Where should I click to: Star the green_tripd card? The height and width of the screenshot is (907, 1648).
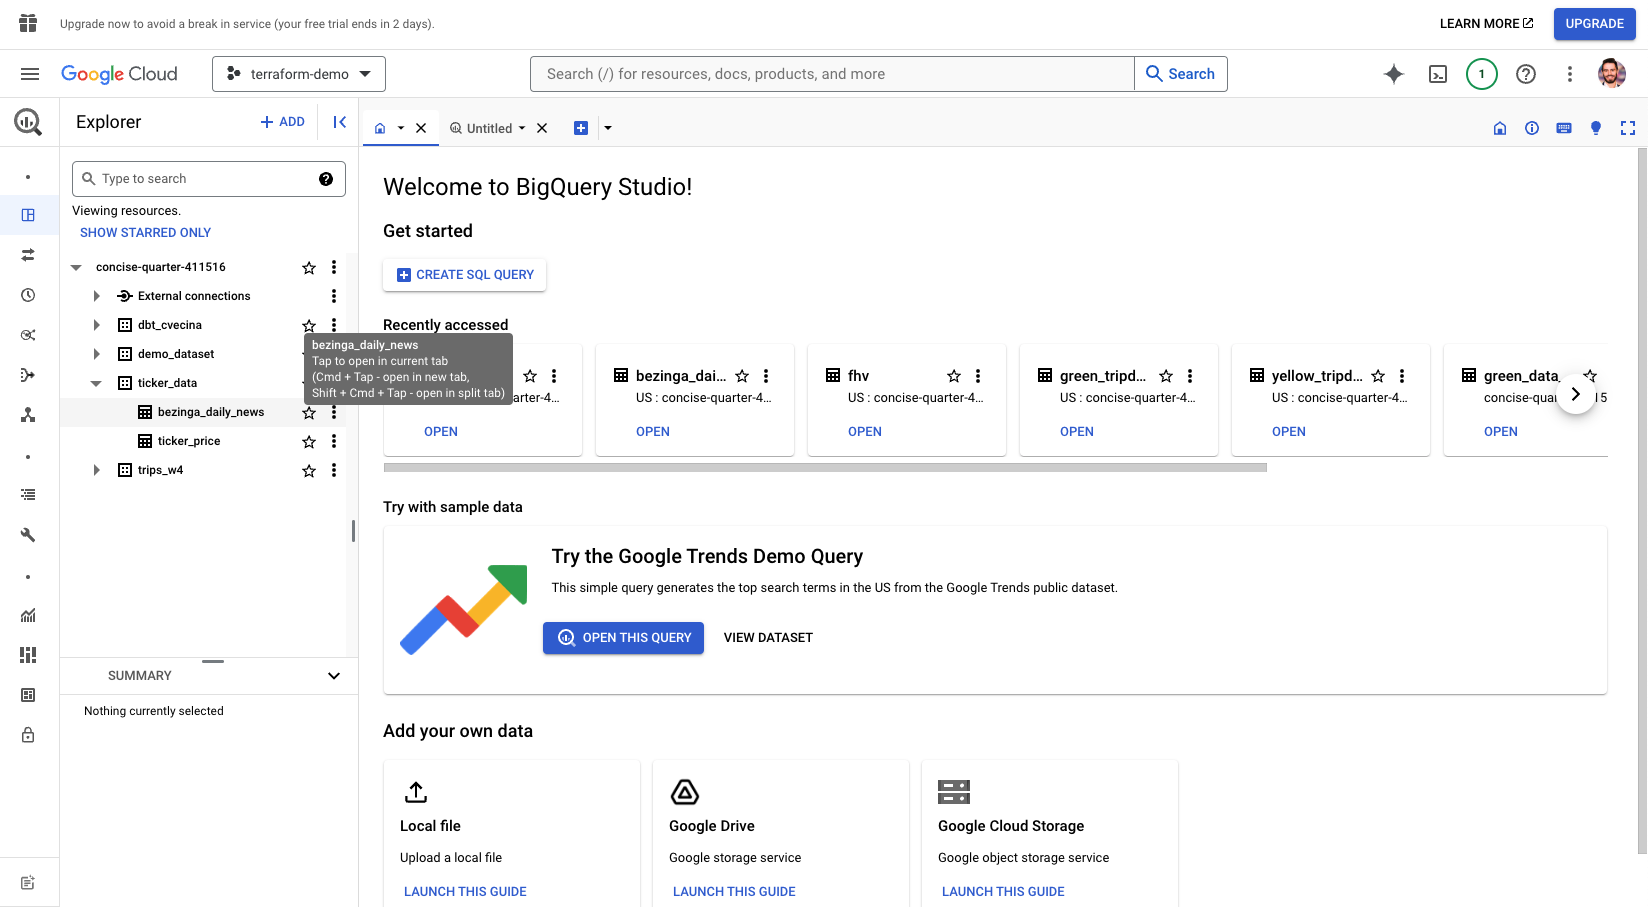click(1166, 376)
